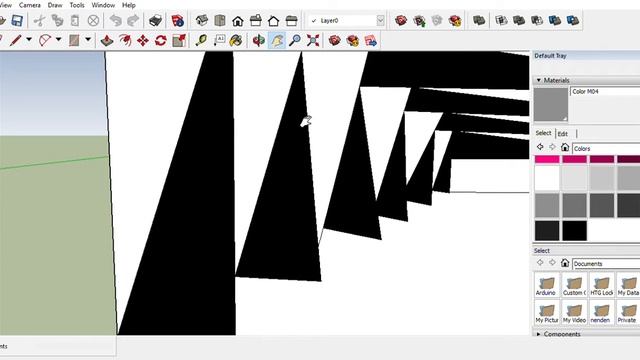Click the Print icon
Viewport: 640px width, 360px height.
[x=156, y=20]
